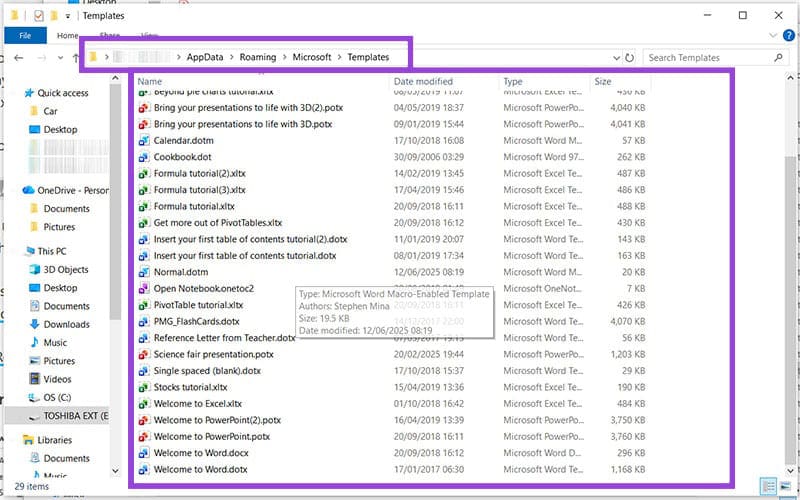
Task: Click the Back navigation arrow
Action: (19, 58)
